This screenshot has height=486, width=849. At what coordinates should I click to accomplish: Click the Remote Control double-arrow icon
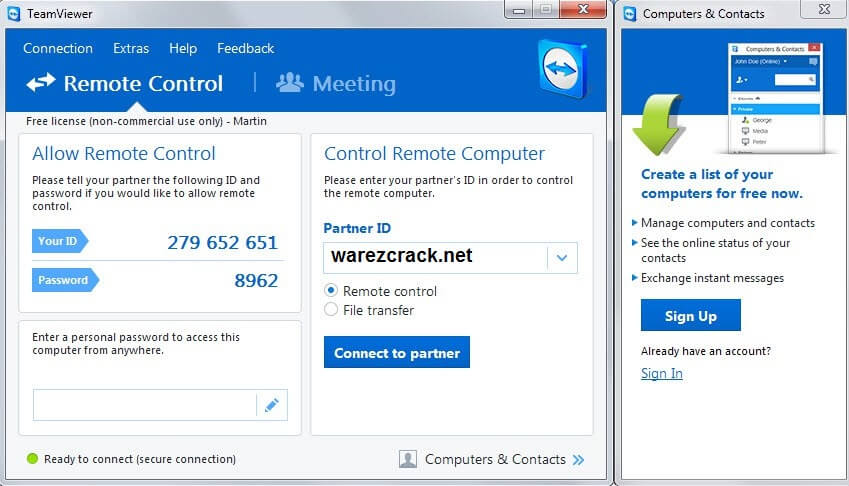click(x=41, y=83)
